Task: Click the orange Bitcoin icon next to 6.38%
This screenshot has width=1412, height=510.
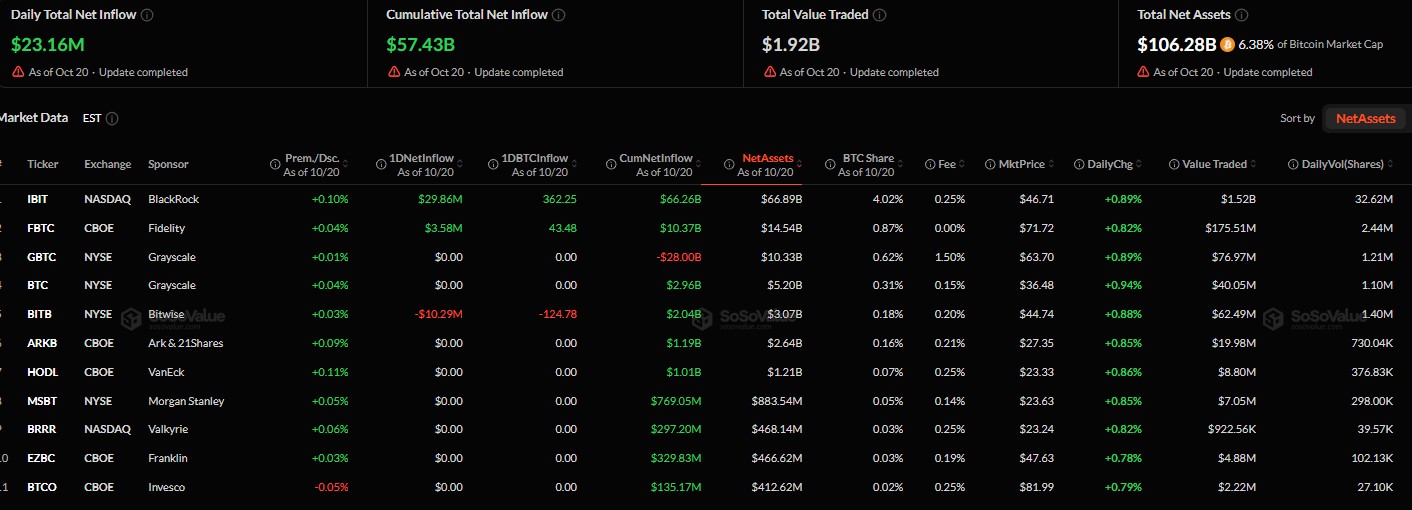Action: click(1227, 44)
